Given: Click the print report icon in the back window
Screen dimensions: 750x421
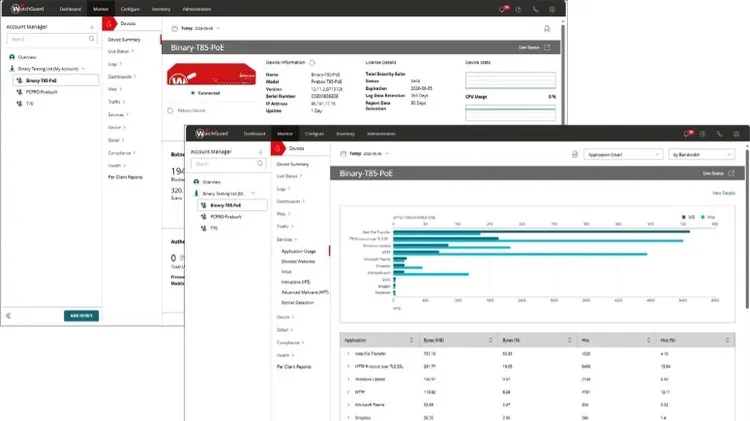Looking at the screenshot, I should tap(547, 29).
